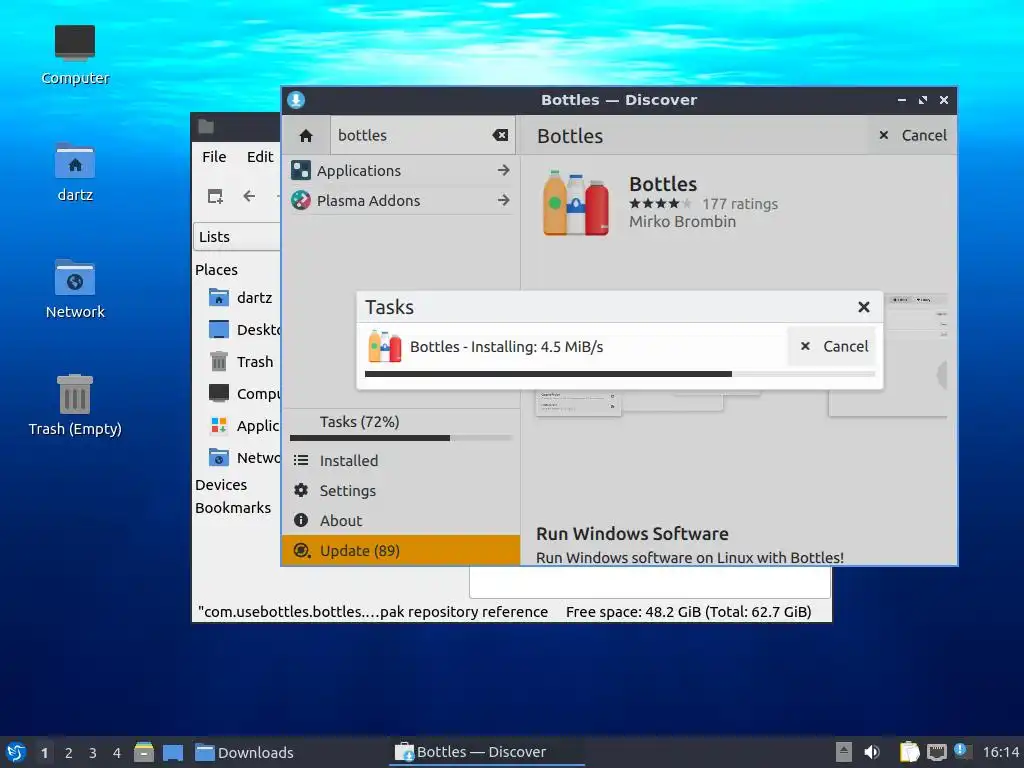The width and height of the screenshot is (1024, 768).
Task: Click the Free space status text
Action: (688, 612)
